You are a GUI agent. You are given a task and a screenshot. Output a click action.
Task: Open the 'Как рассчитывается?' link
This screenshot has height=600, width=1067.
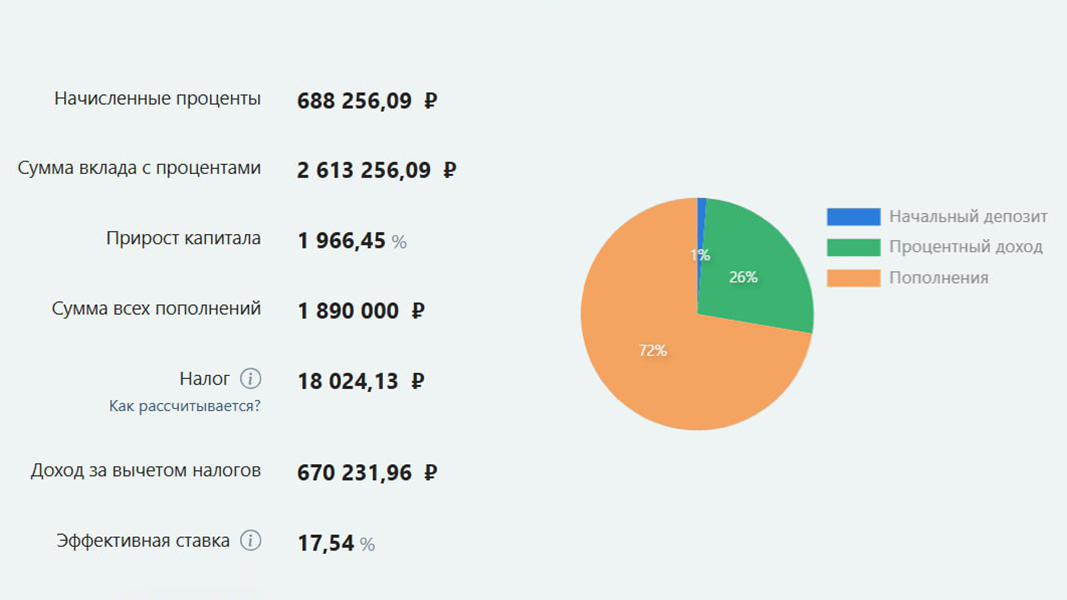coord(185,407)
